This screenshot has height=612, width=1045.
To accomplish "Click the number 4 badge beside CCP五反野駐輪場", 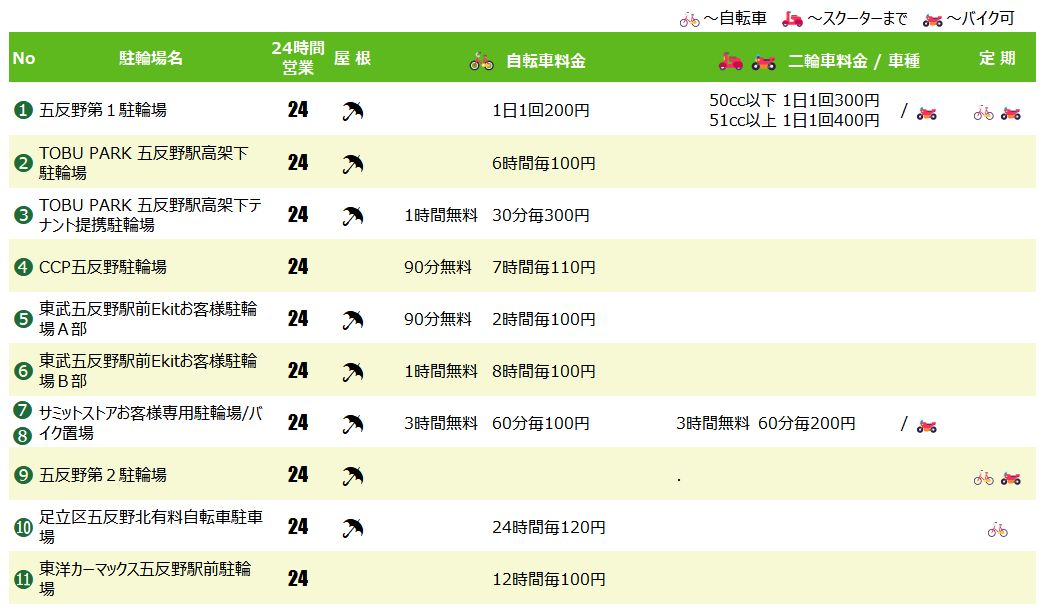I will coord(24,267).
